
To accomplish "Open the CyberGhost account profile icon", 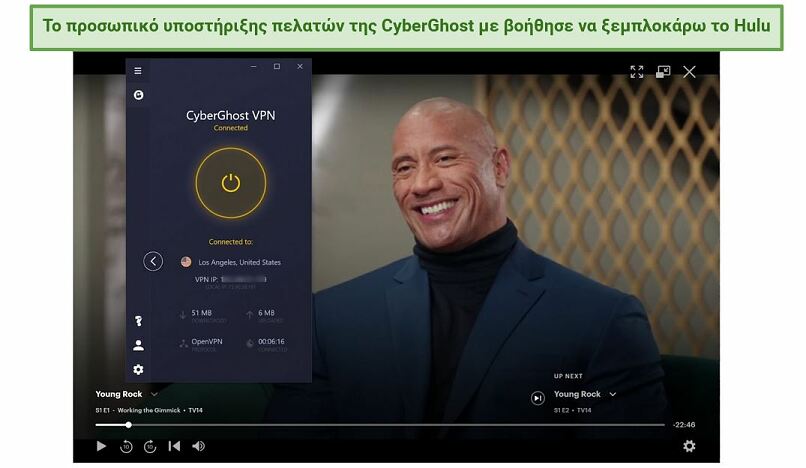I will pos(138,345).
